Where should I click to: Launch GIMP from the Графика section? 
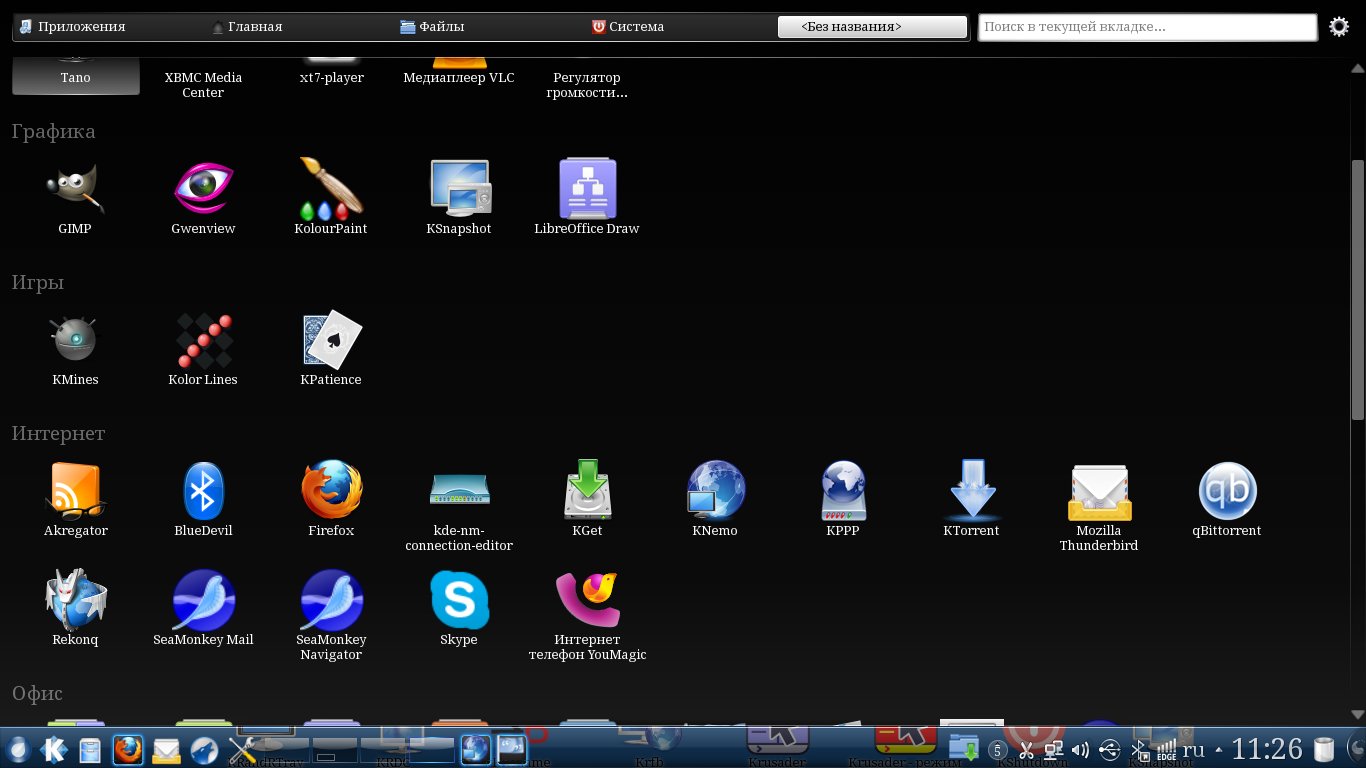pyautogui.click(x=75, y=198)
